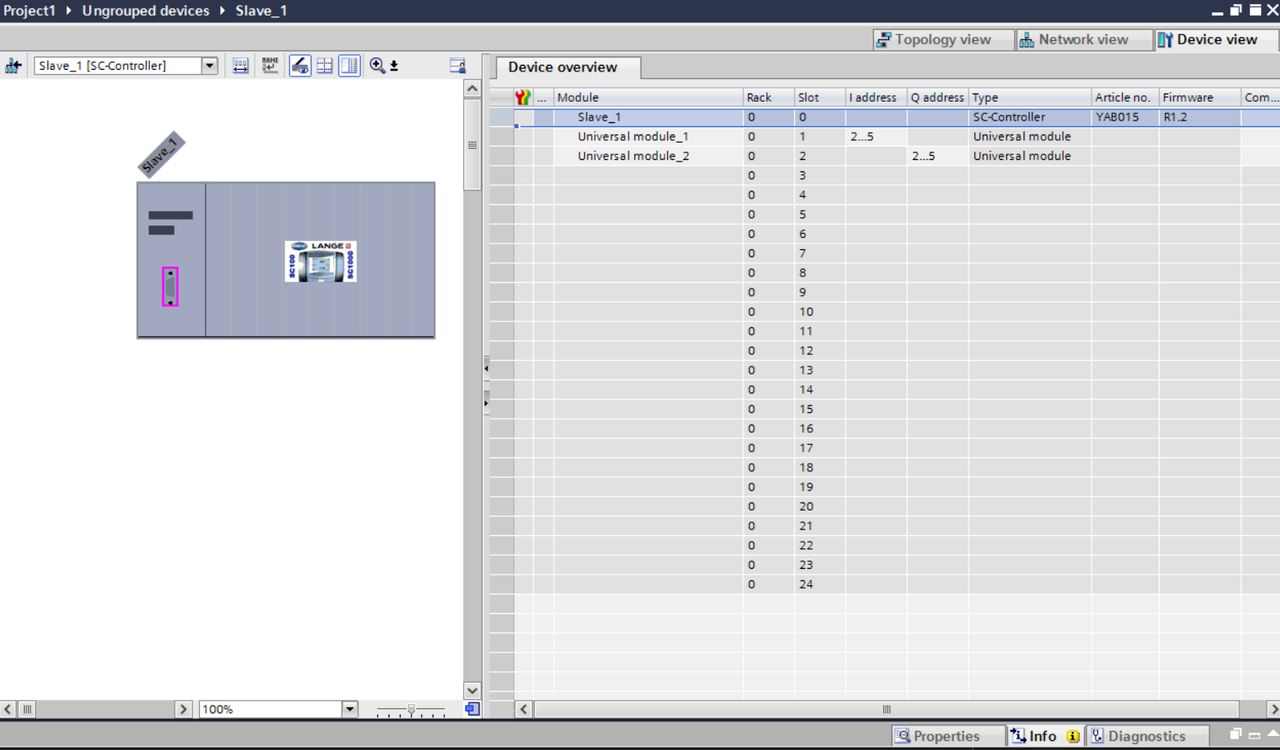
Task: Click the canvas horizontal scrollbar right arrow
Action: tap(183, 709)
